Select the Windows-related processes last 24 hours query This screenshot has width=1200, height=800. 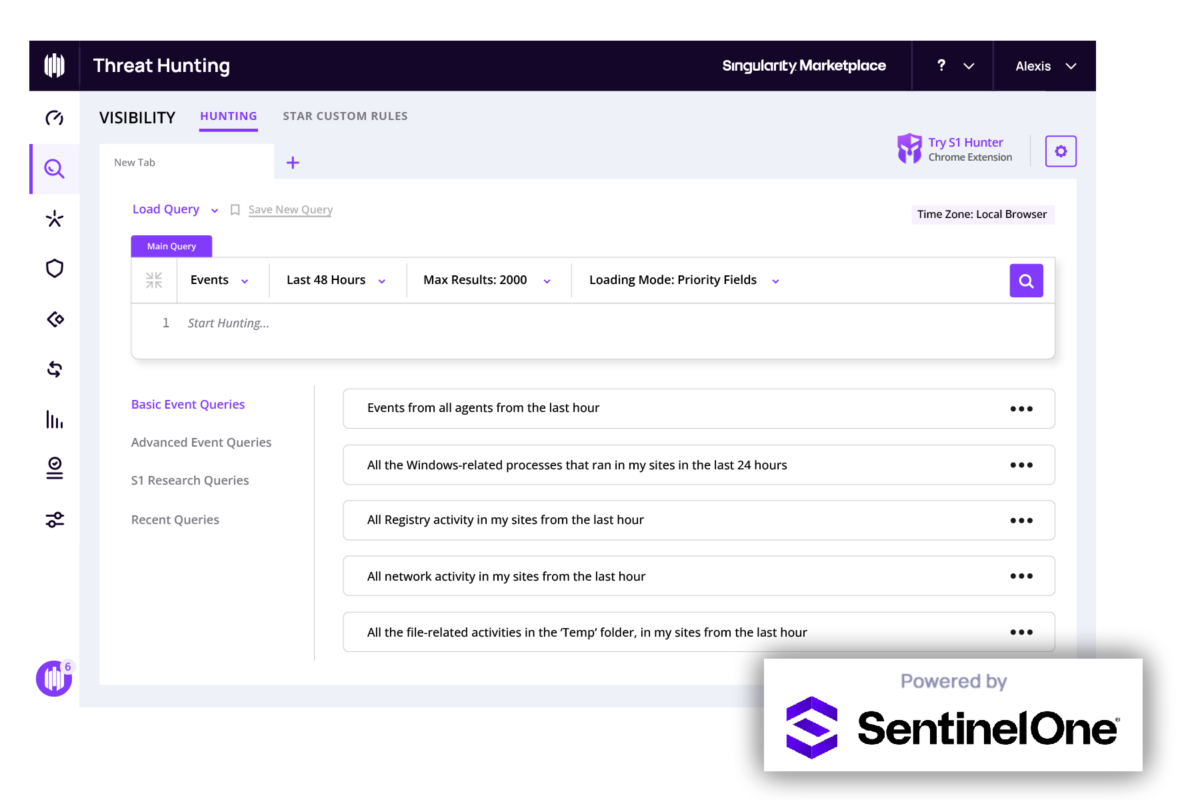pos(698,465)
